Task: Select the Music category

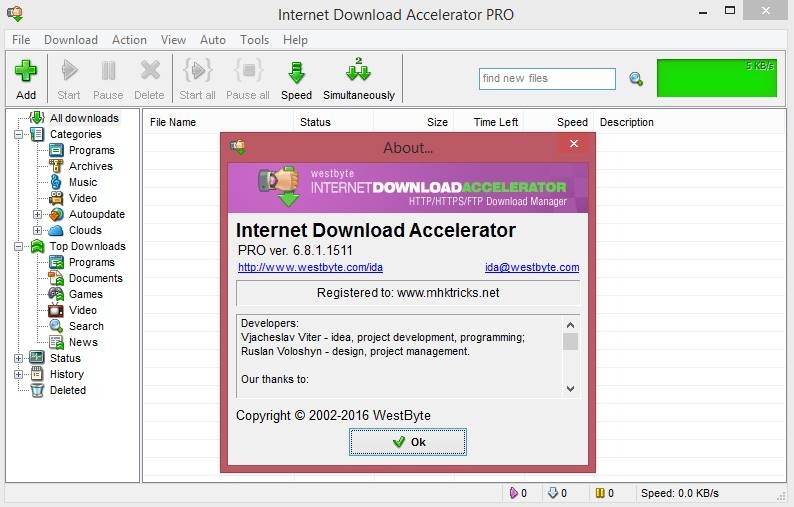Action: click(83, 182)
